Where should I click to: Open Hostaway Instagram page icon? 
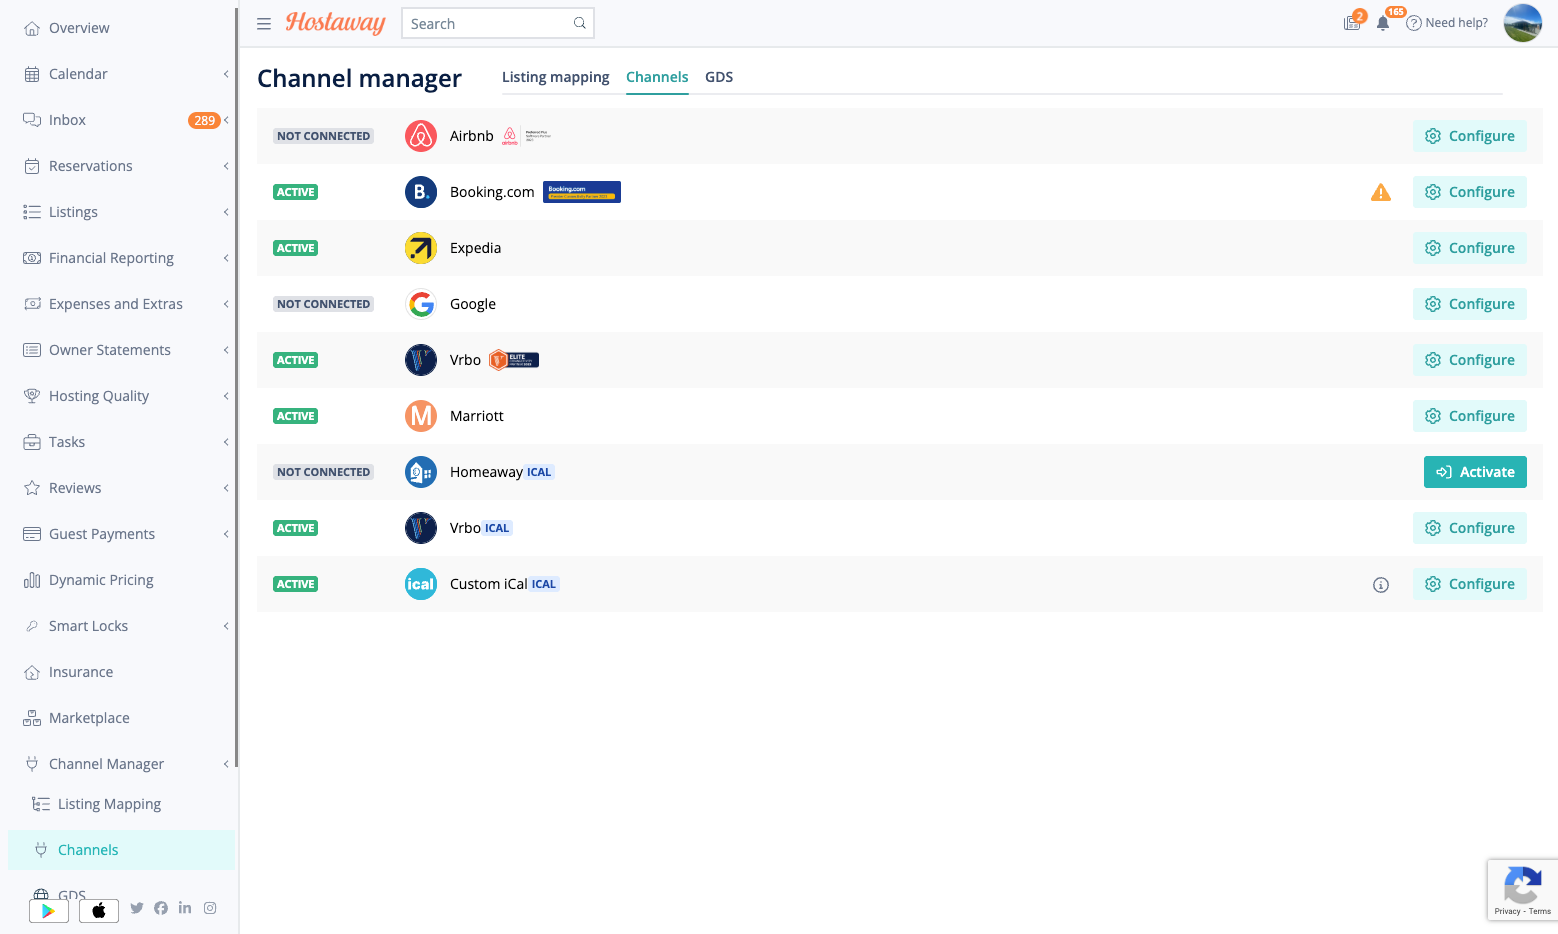(x=210, y=908)
